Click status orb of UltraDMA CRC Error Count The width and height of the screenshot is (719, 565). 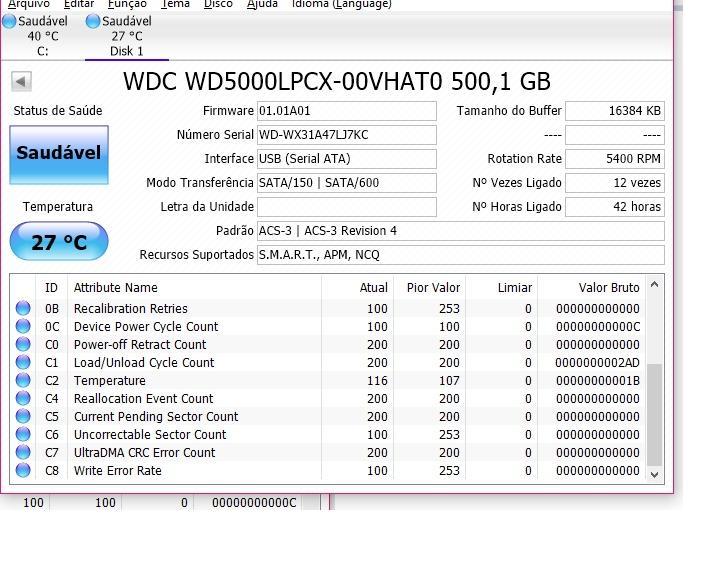click(23, 452)
